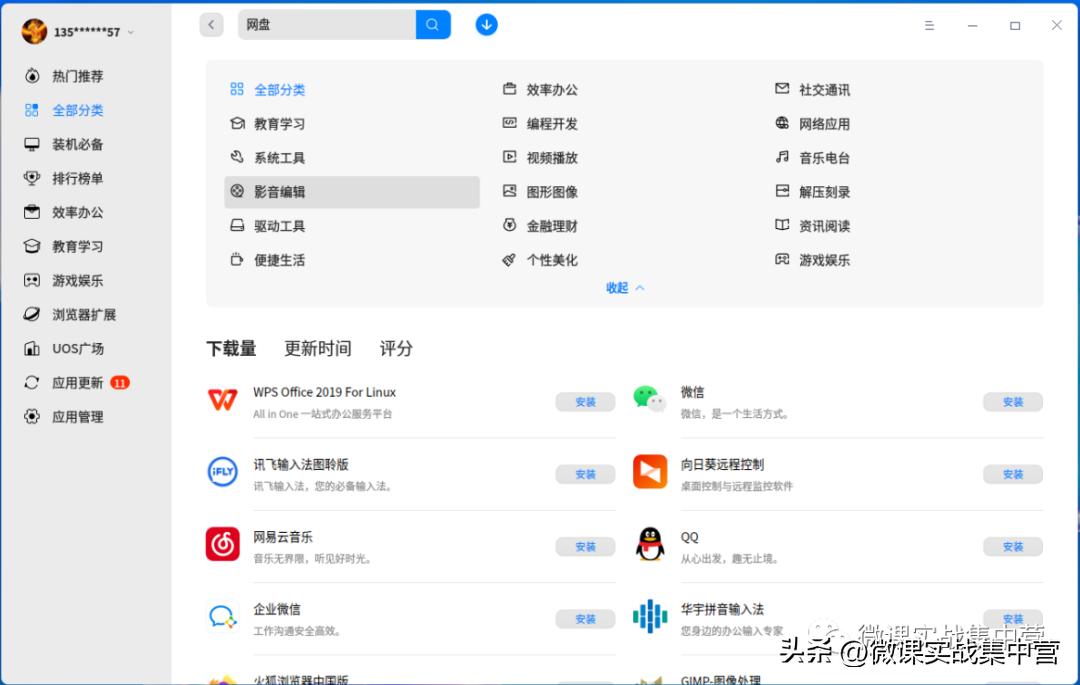This screenshot has width=1080, height=685.
Task: Click the 向日葵远程控制 app icon
Action: (650, 473)
